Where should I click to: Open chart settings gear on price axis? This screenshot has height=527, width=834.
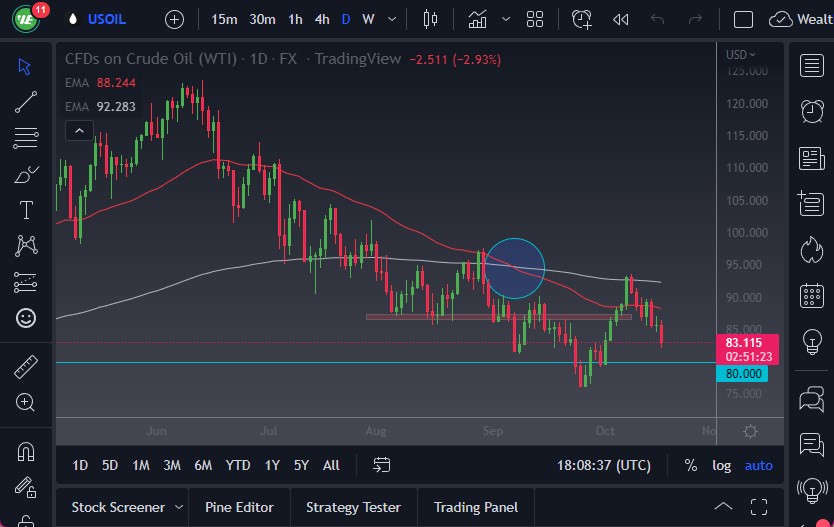point(750,431)
